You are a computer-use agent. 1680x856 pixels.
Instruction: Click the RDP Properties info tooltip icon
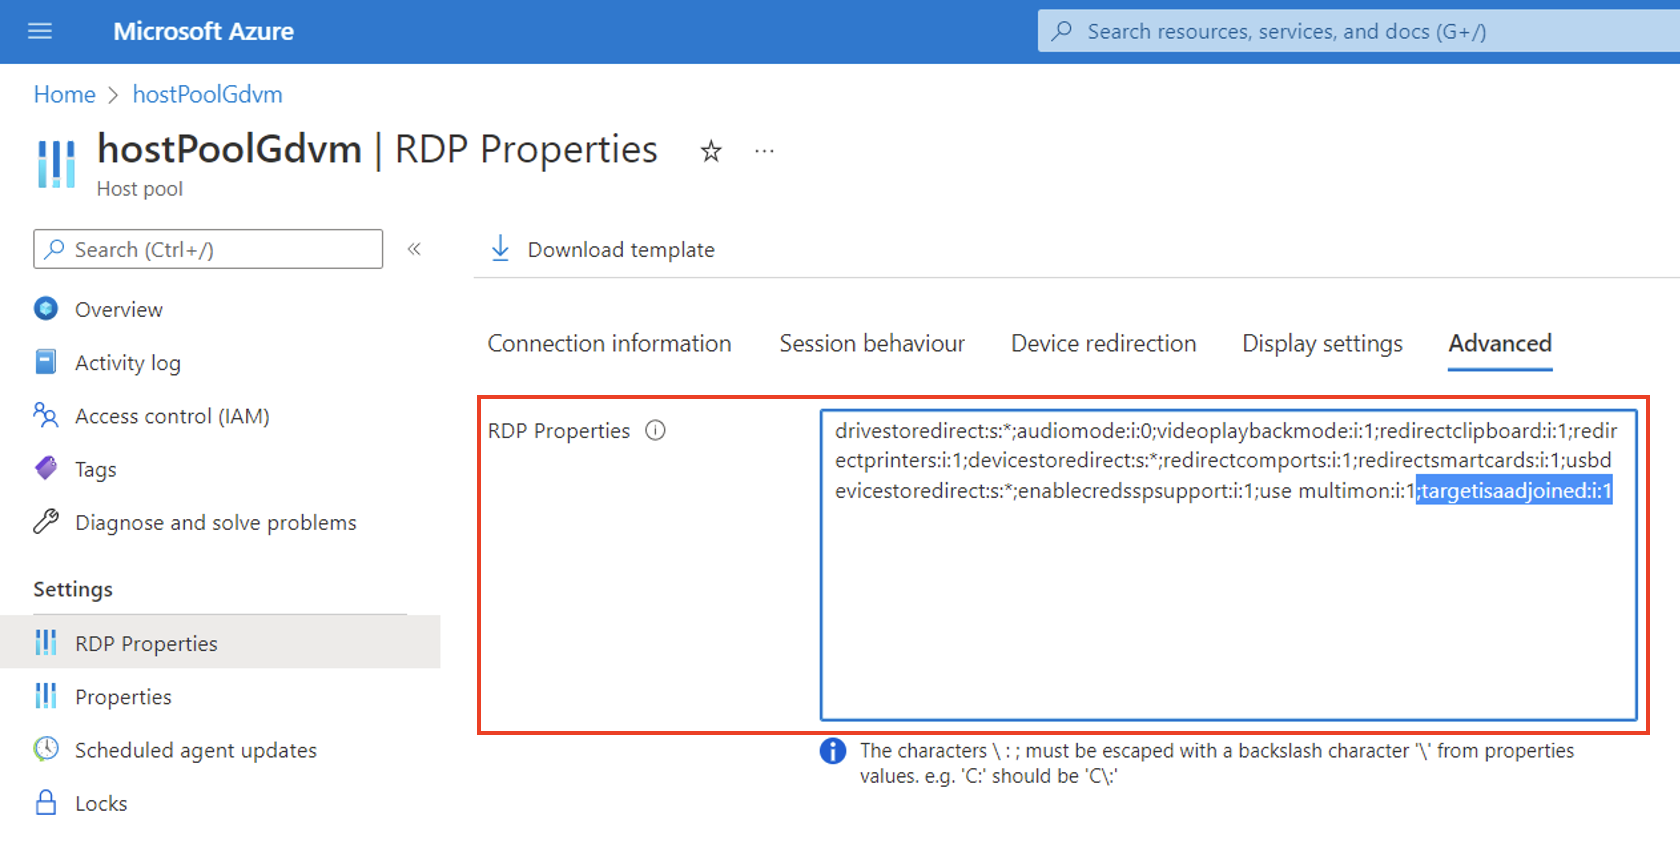point(655,430)
